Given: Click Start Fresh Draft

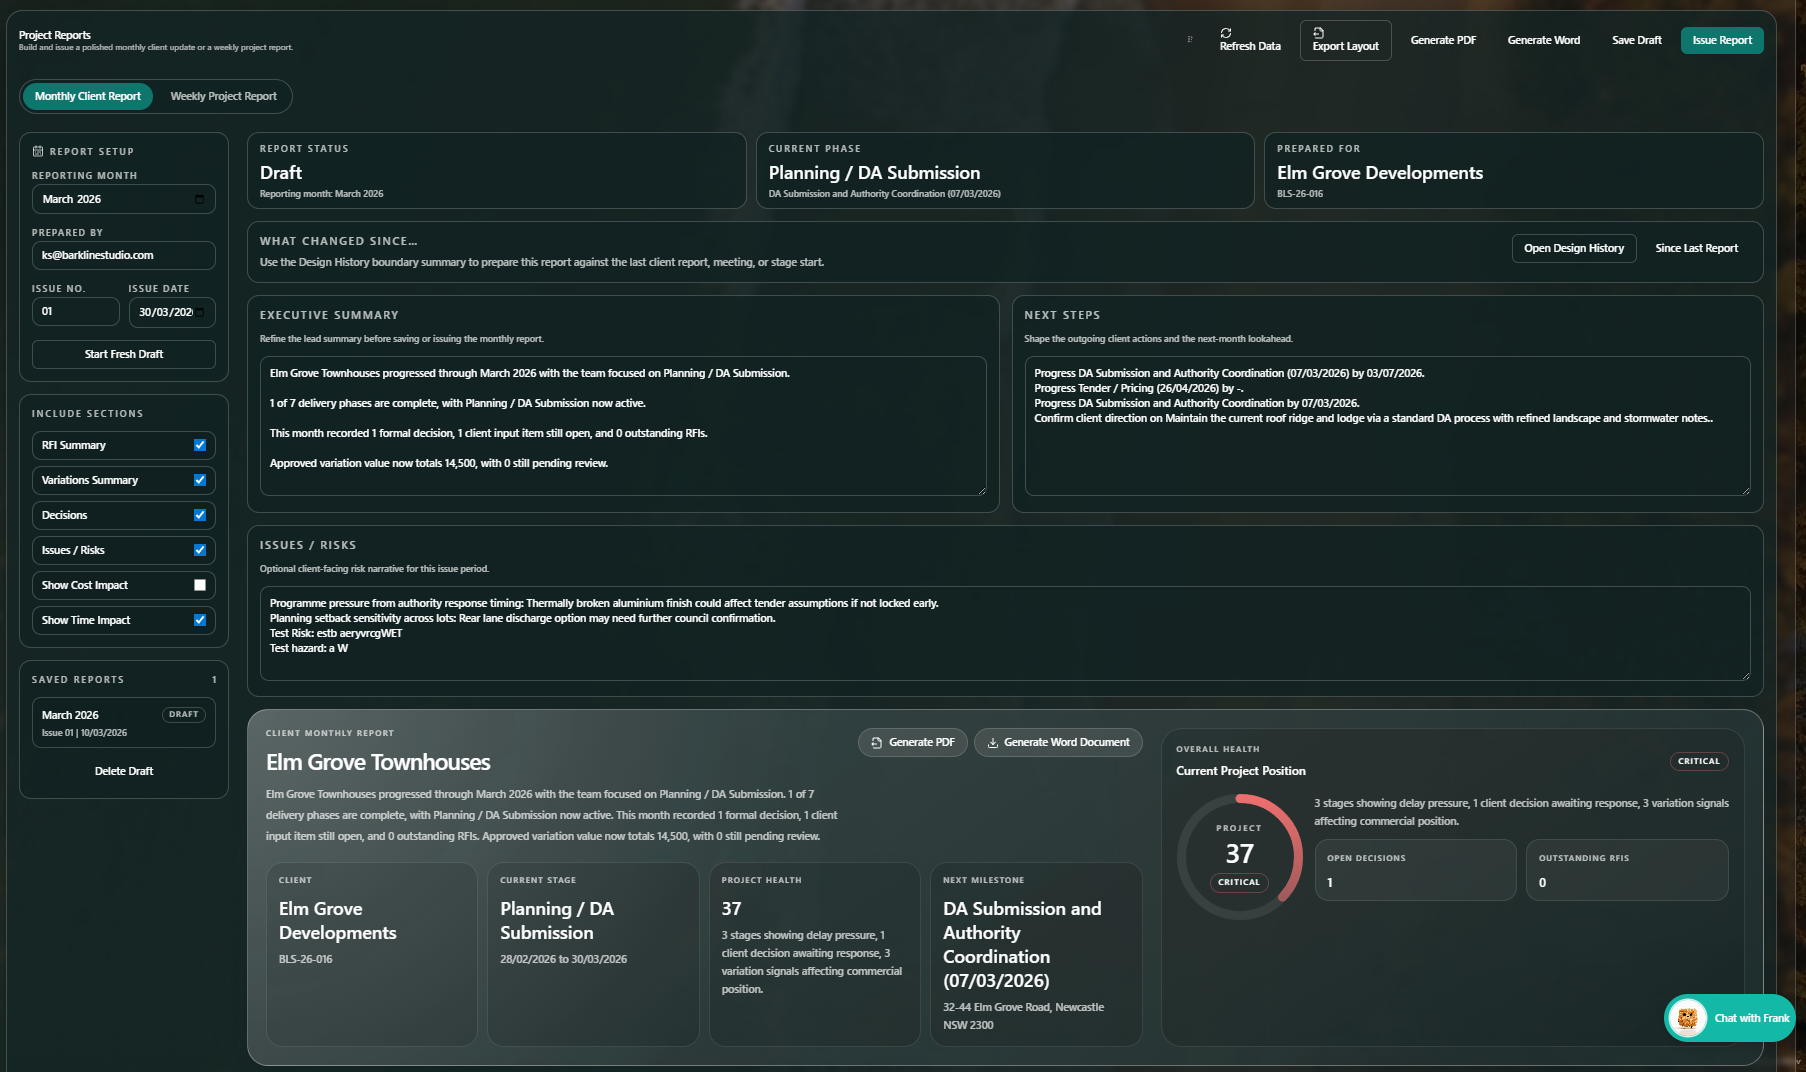Looking at the screenshot, I should coord(123,354).
